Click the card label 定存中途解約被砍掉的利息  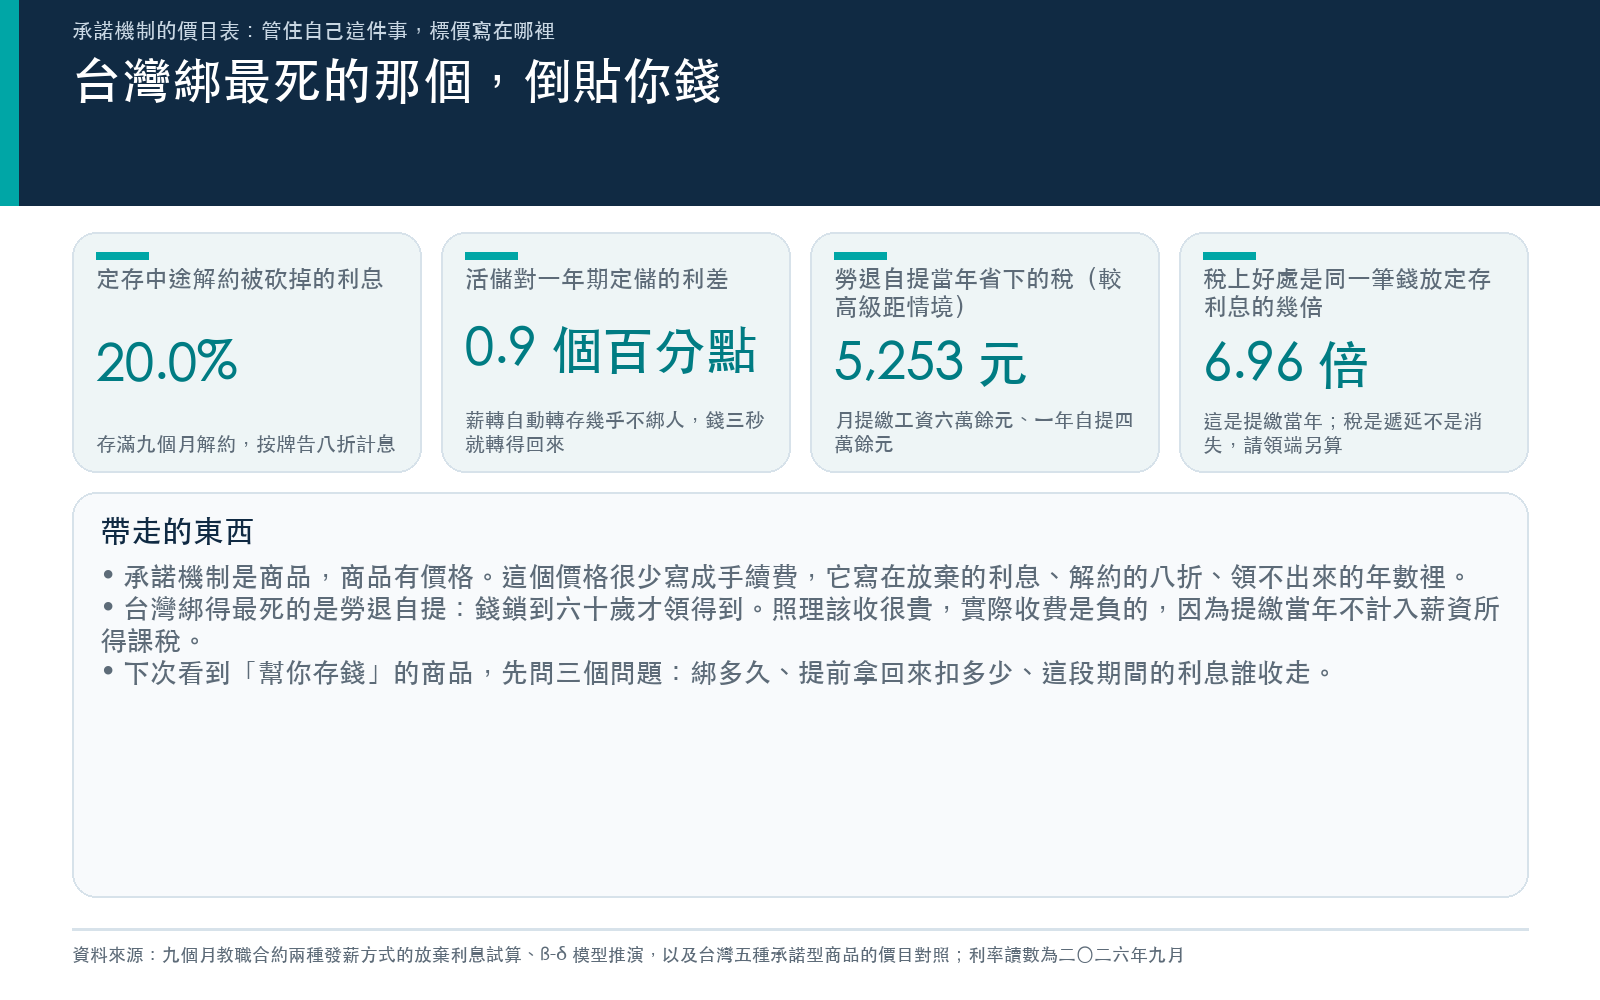pos(240,279)
